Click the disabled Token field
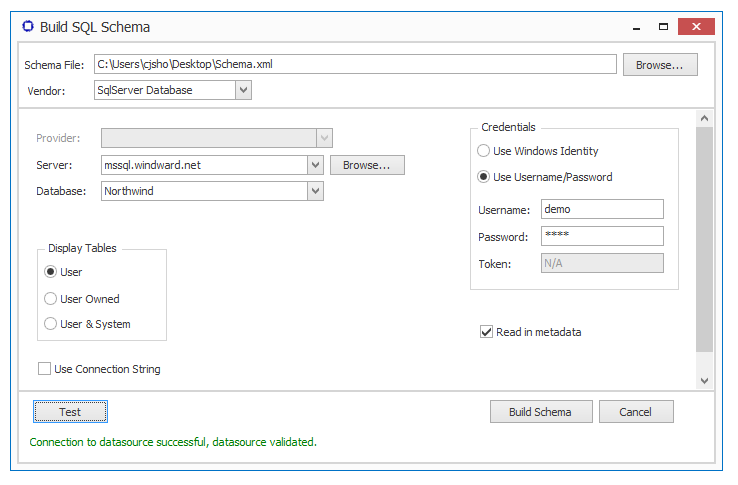This screenshot has height=485, width=738. [602, 263]
